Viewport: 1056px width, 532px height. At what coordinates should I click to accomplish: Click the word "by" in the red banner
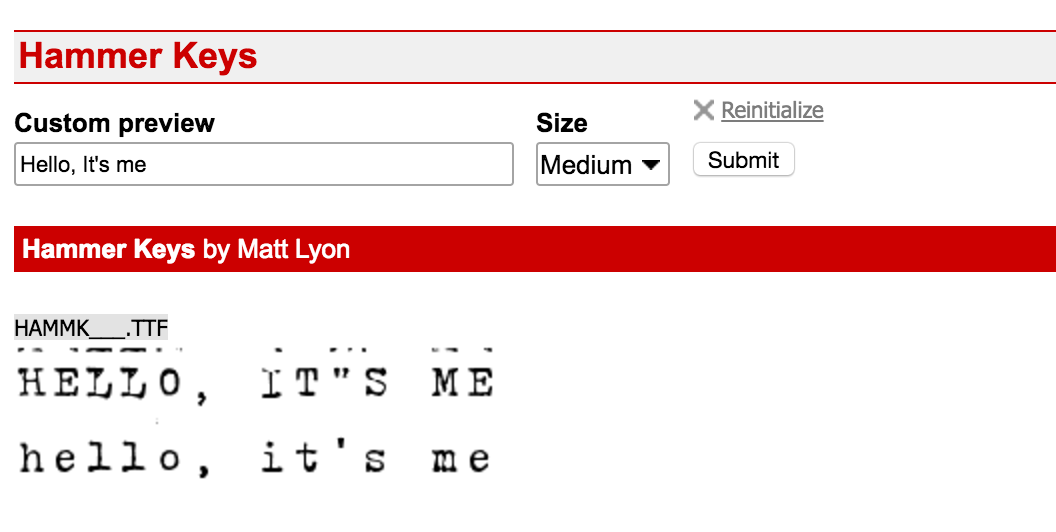[216, 249]
